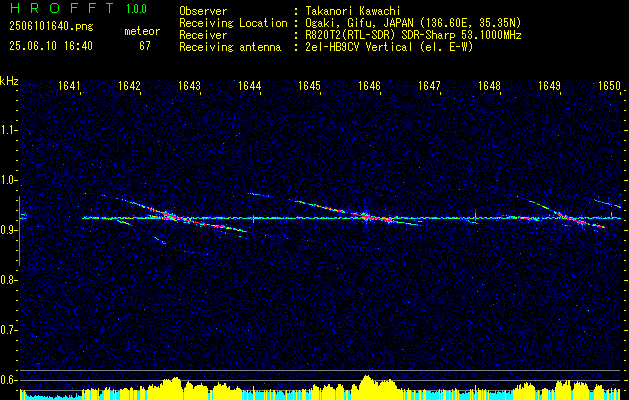Click the 1641 time marker
The height and width of the screenshot is (400, 629).
[69, 86]
